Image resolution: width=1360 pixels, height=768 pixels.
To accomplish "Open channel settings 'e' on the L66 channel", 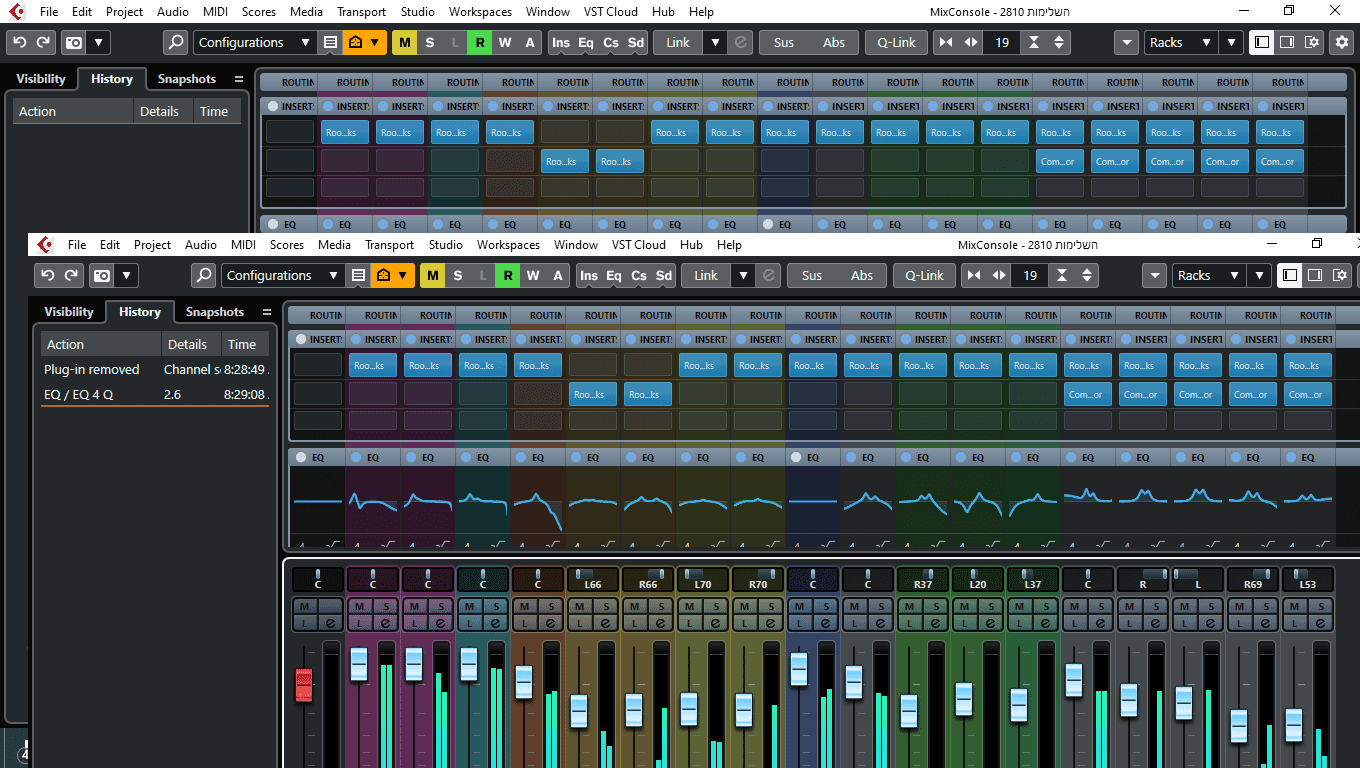I will 605,623.
